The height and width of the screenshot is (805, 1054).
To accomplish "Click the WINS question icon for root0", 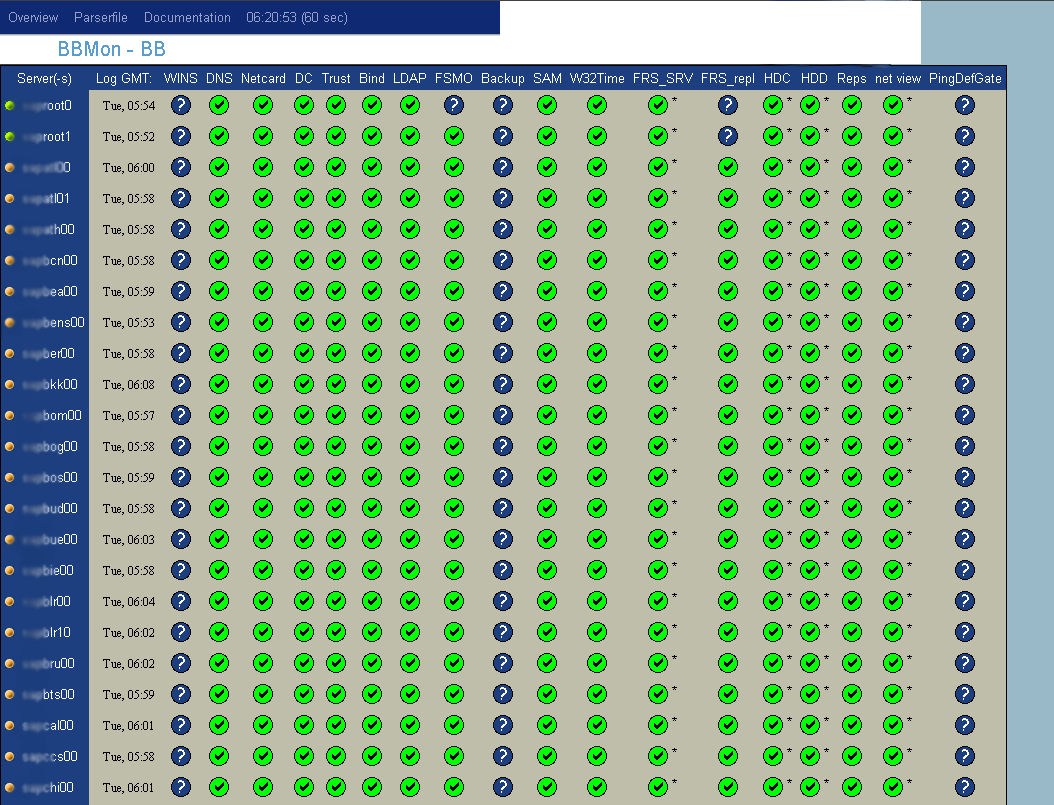I will coord(181,105).
